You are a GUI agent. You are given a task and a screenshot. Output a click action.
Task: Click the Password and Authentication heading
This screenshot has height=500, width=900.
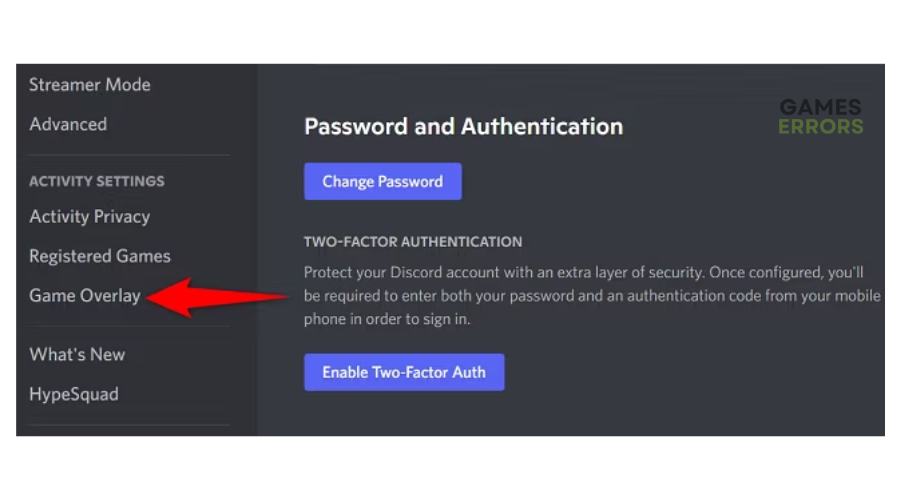pyautogui.click(x=463, y=126)
